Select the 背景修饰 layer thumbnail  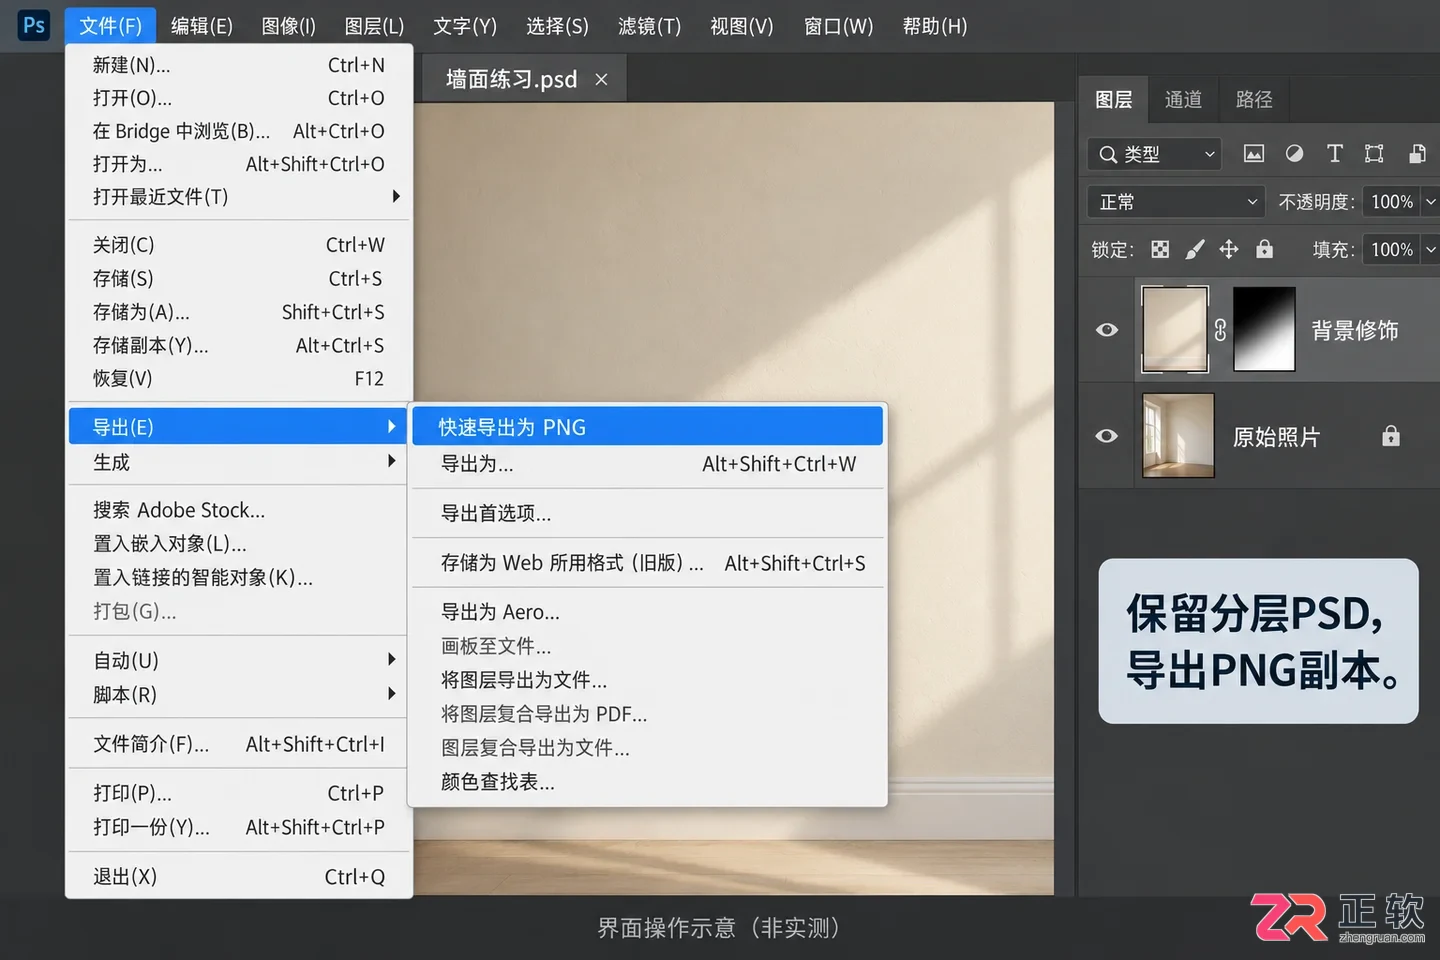point(1175,330)
